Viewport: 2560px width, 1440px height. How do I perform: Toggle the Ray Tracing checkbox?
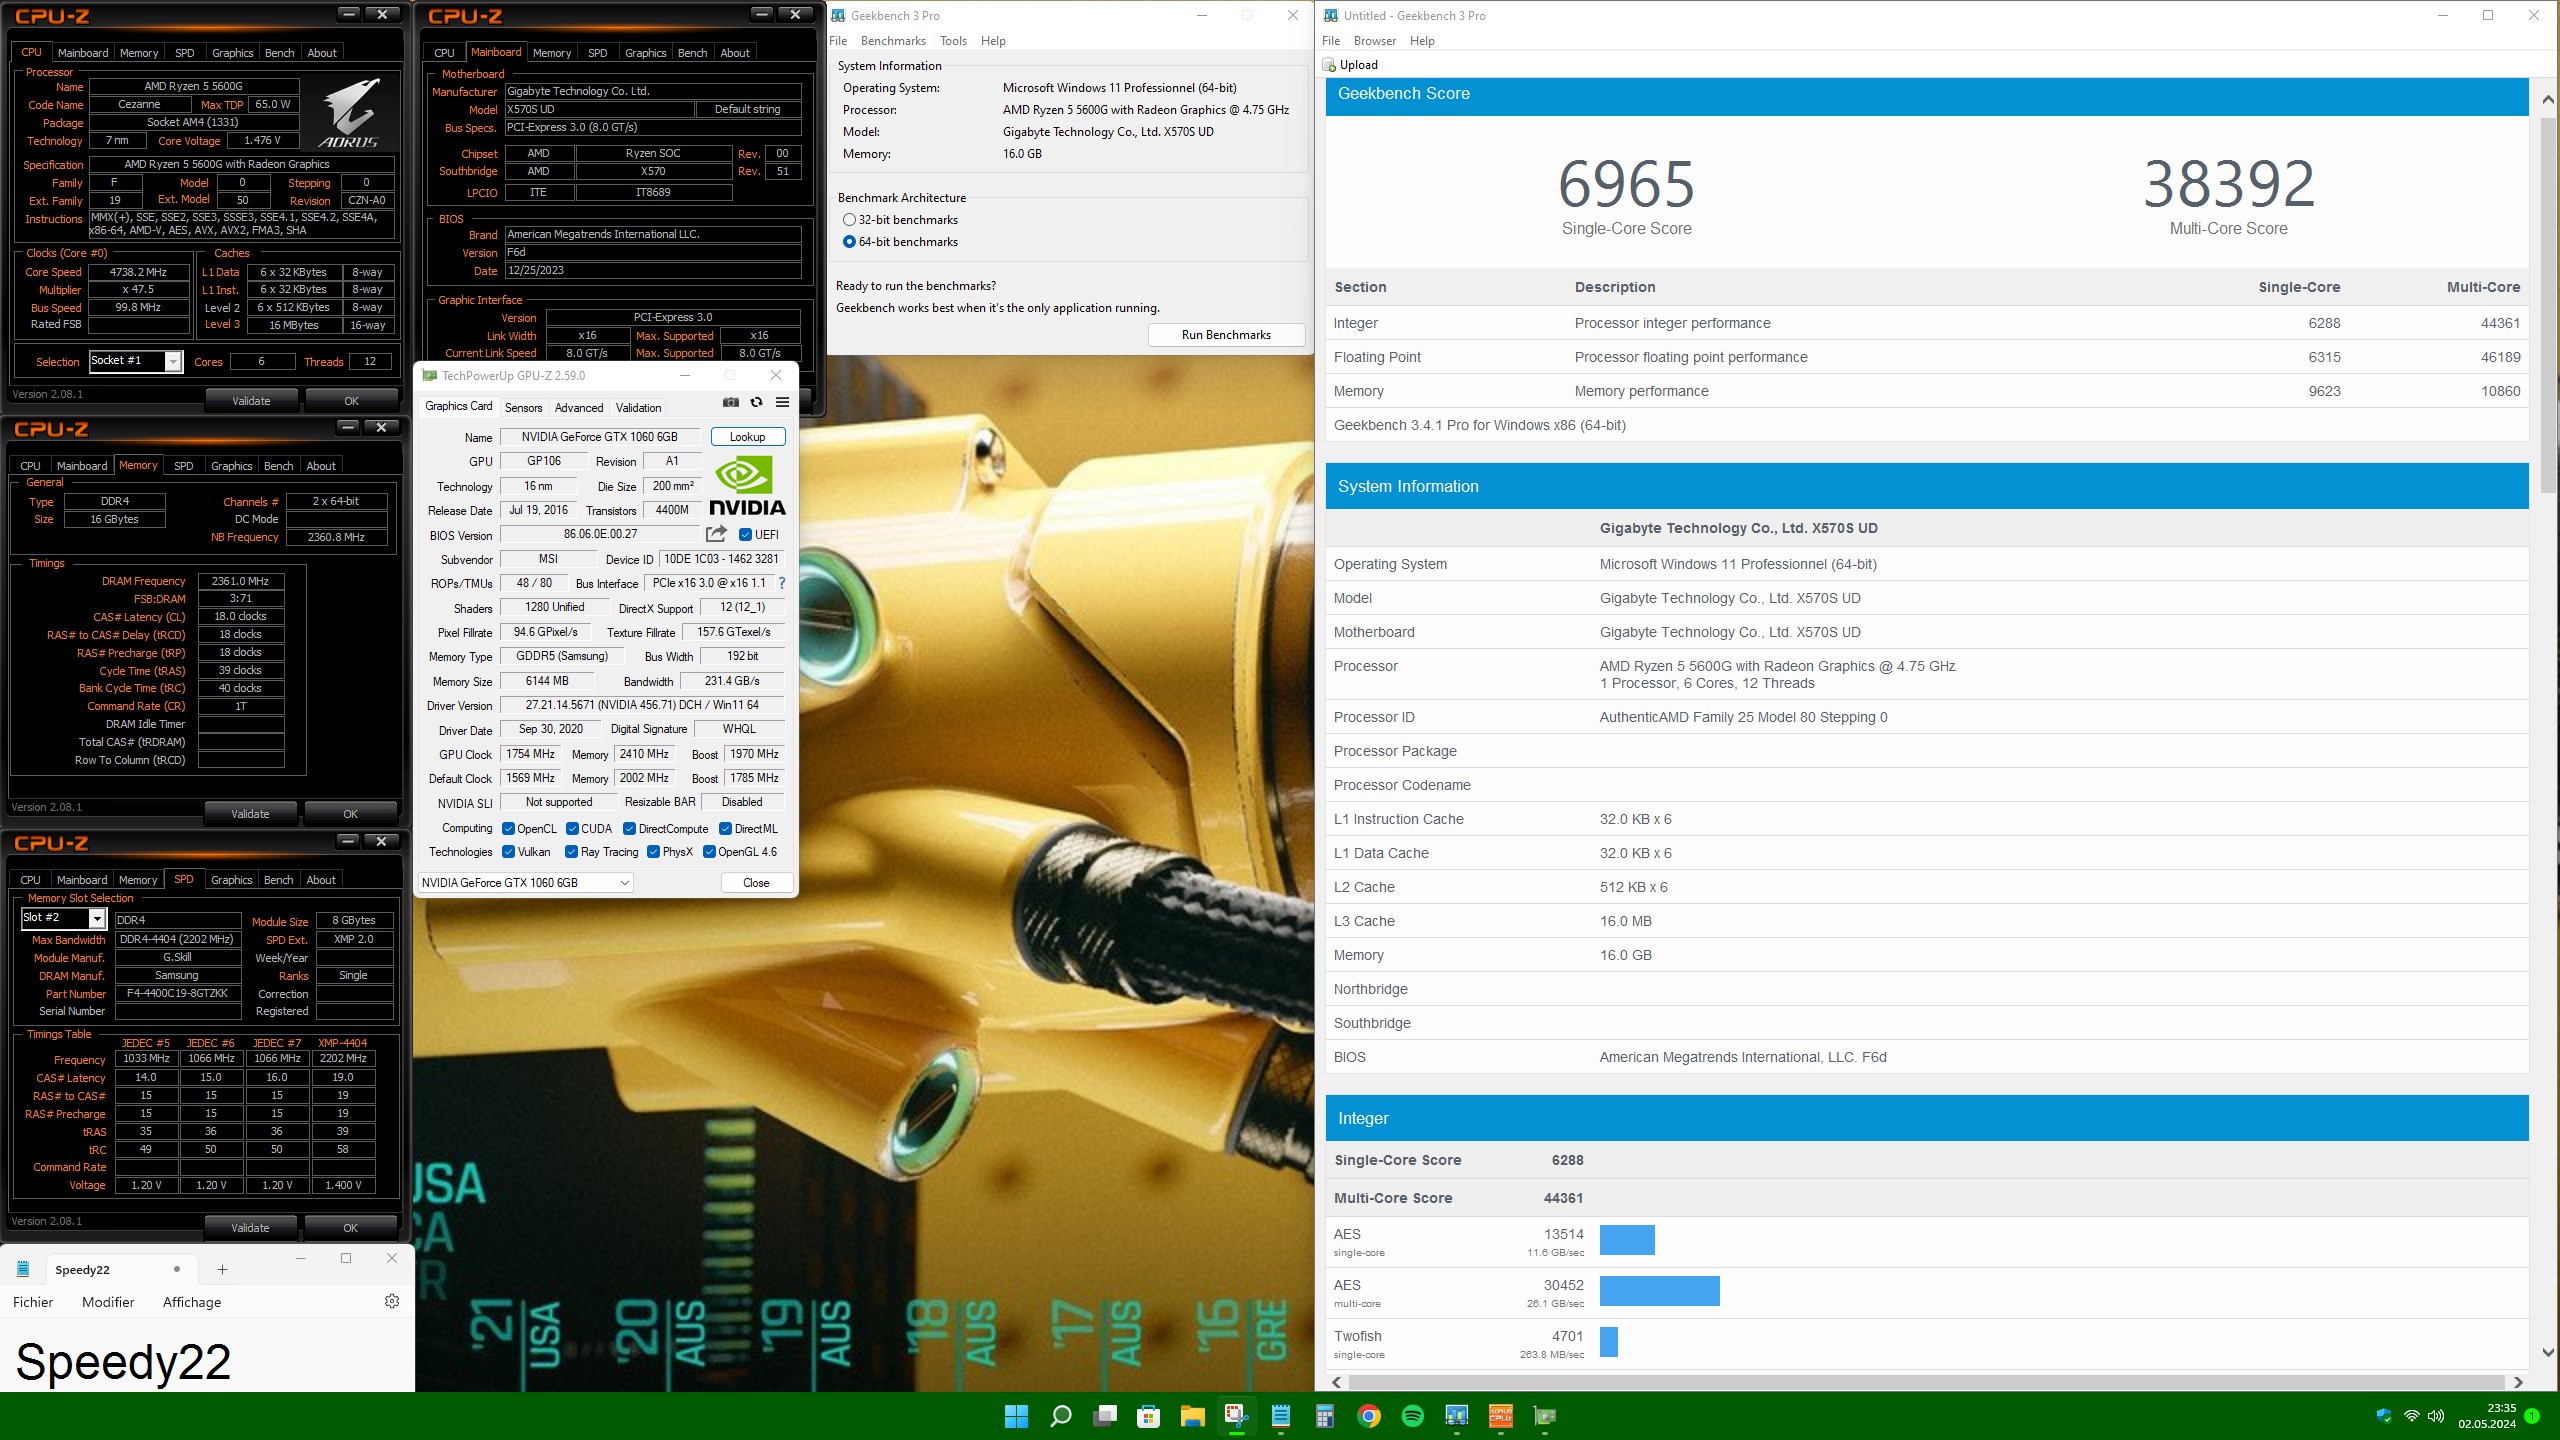coord(571,852)
